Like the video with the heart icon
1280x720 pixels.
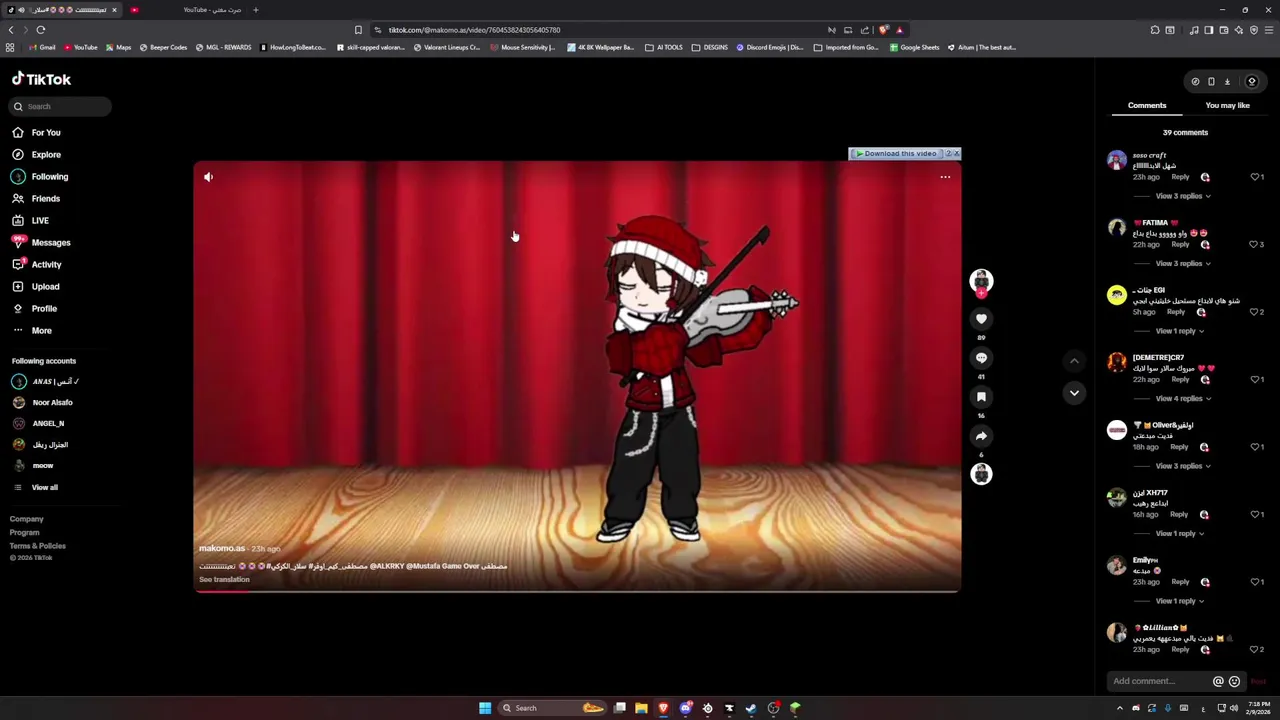coord(981,319)
